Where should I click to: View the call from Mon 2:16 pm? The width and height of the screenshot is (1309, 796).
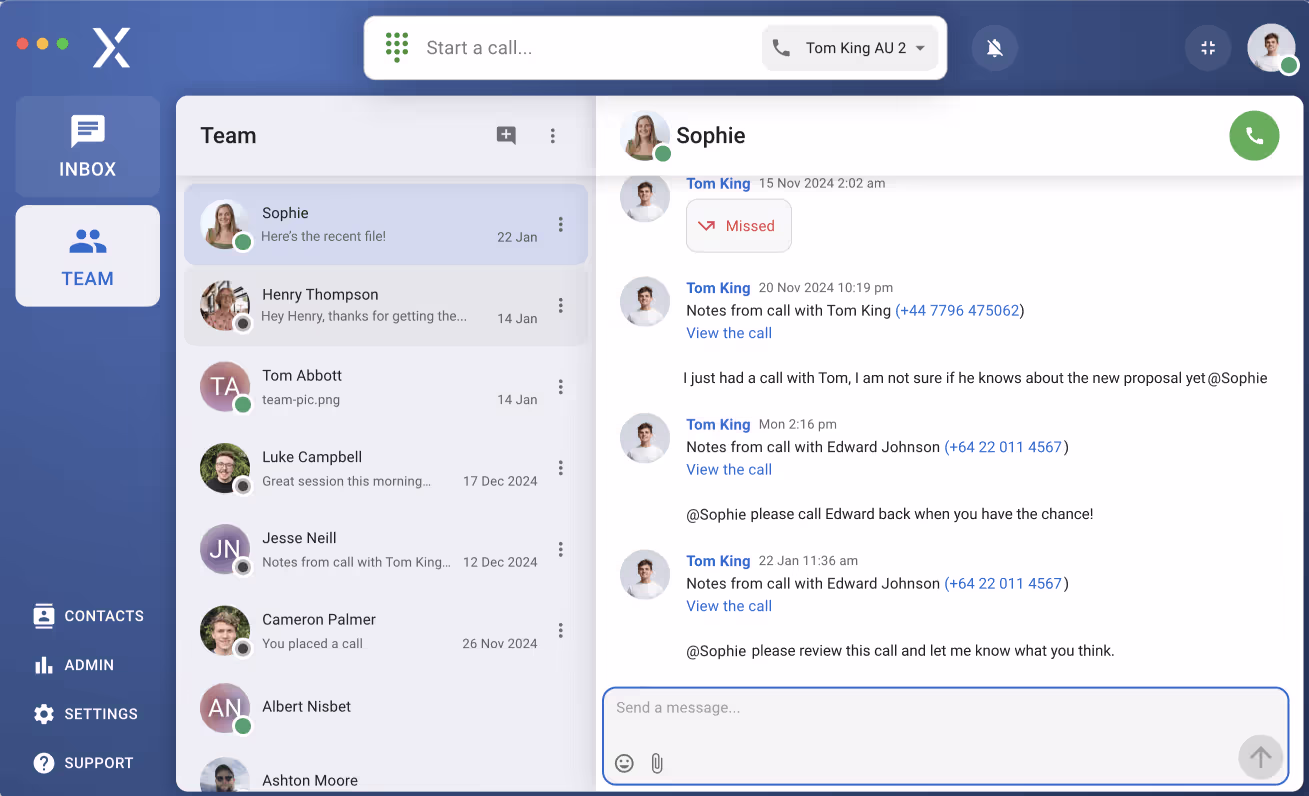coord(729,469)
